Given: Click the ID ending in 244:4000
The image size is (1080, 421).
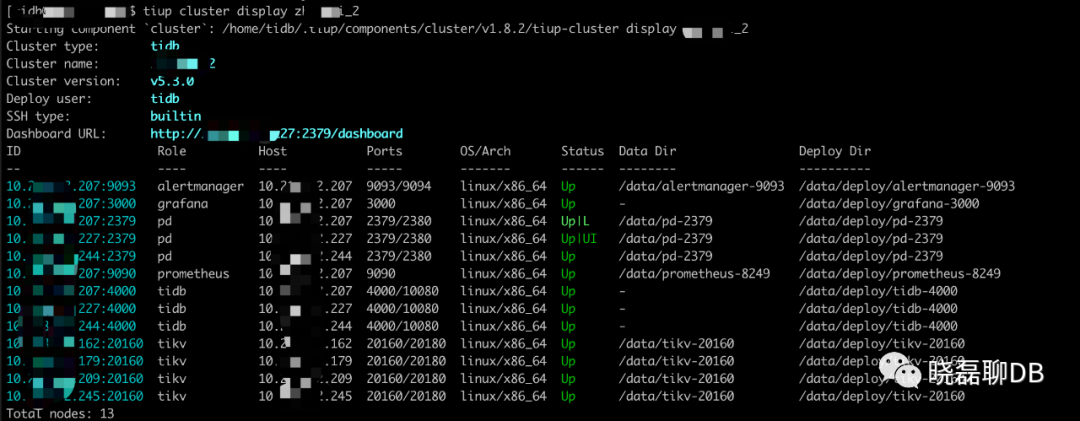Looking at the screenshot, I should pyautogui.click(x=71, y=326).
